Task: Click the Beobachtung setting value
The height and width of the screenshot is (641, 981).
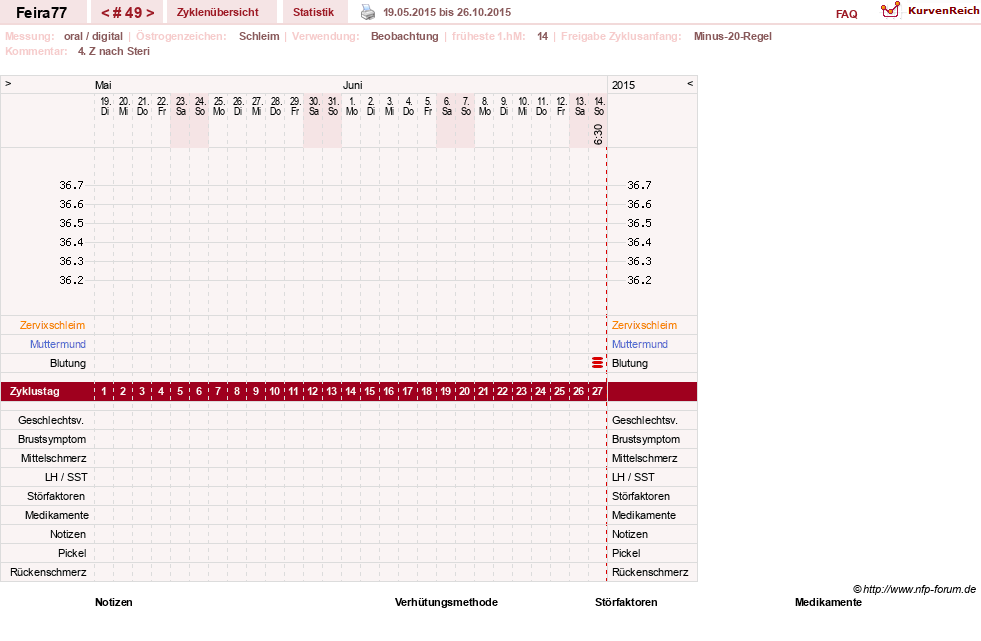Action: (x=405, y=36)
